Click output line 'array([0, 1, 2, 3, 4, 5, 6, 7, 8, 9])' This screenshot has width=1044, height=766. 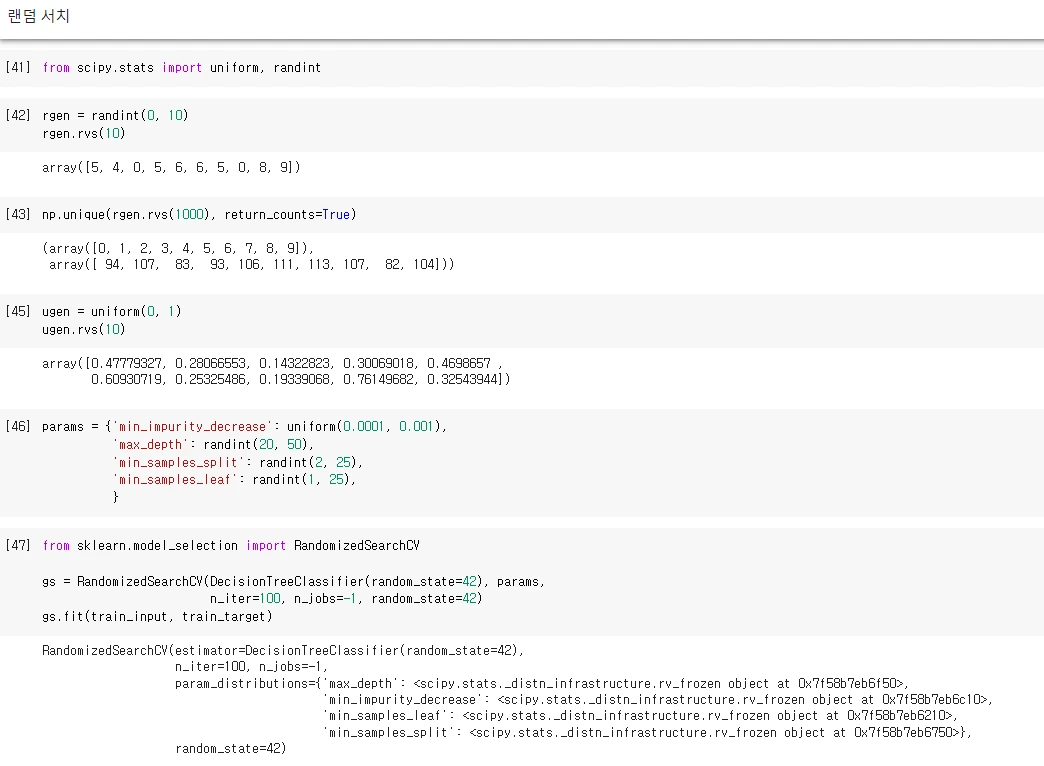(x=178, y=248)
